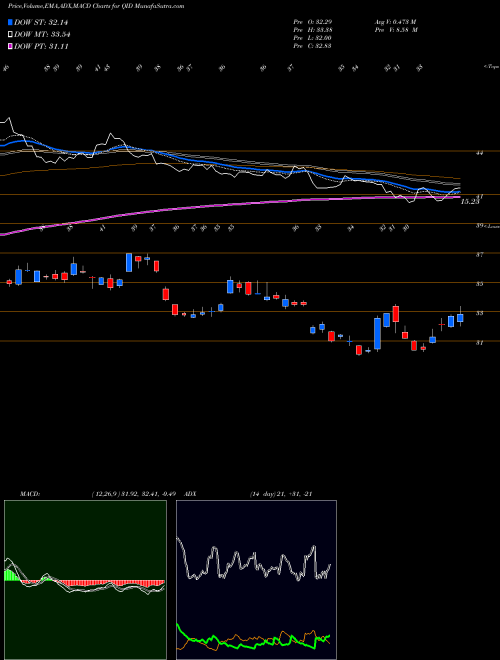
Task: Click the magenta DOW PT legend swatch
Action: coord(10,46)
